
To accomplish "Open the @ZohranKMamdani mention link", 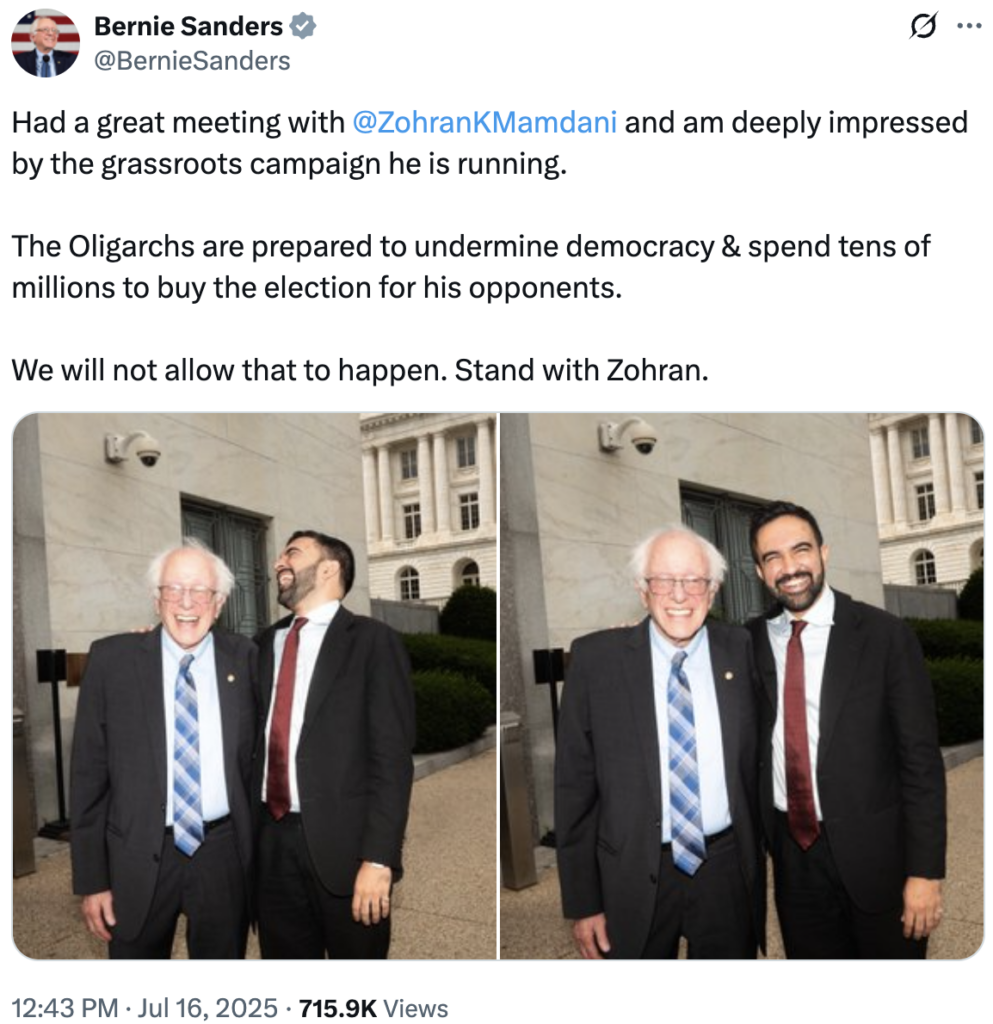I will point(484,123).
